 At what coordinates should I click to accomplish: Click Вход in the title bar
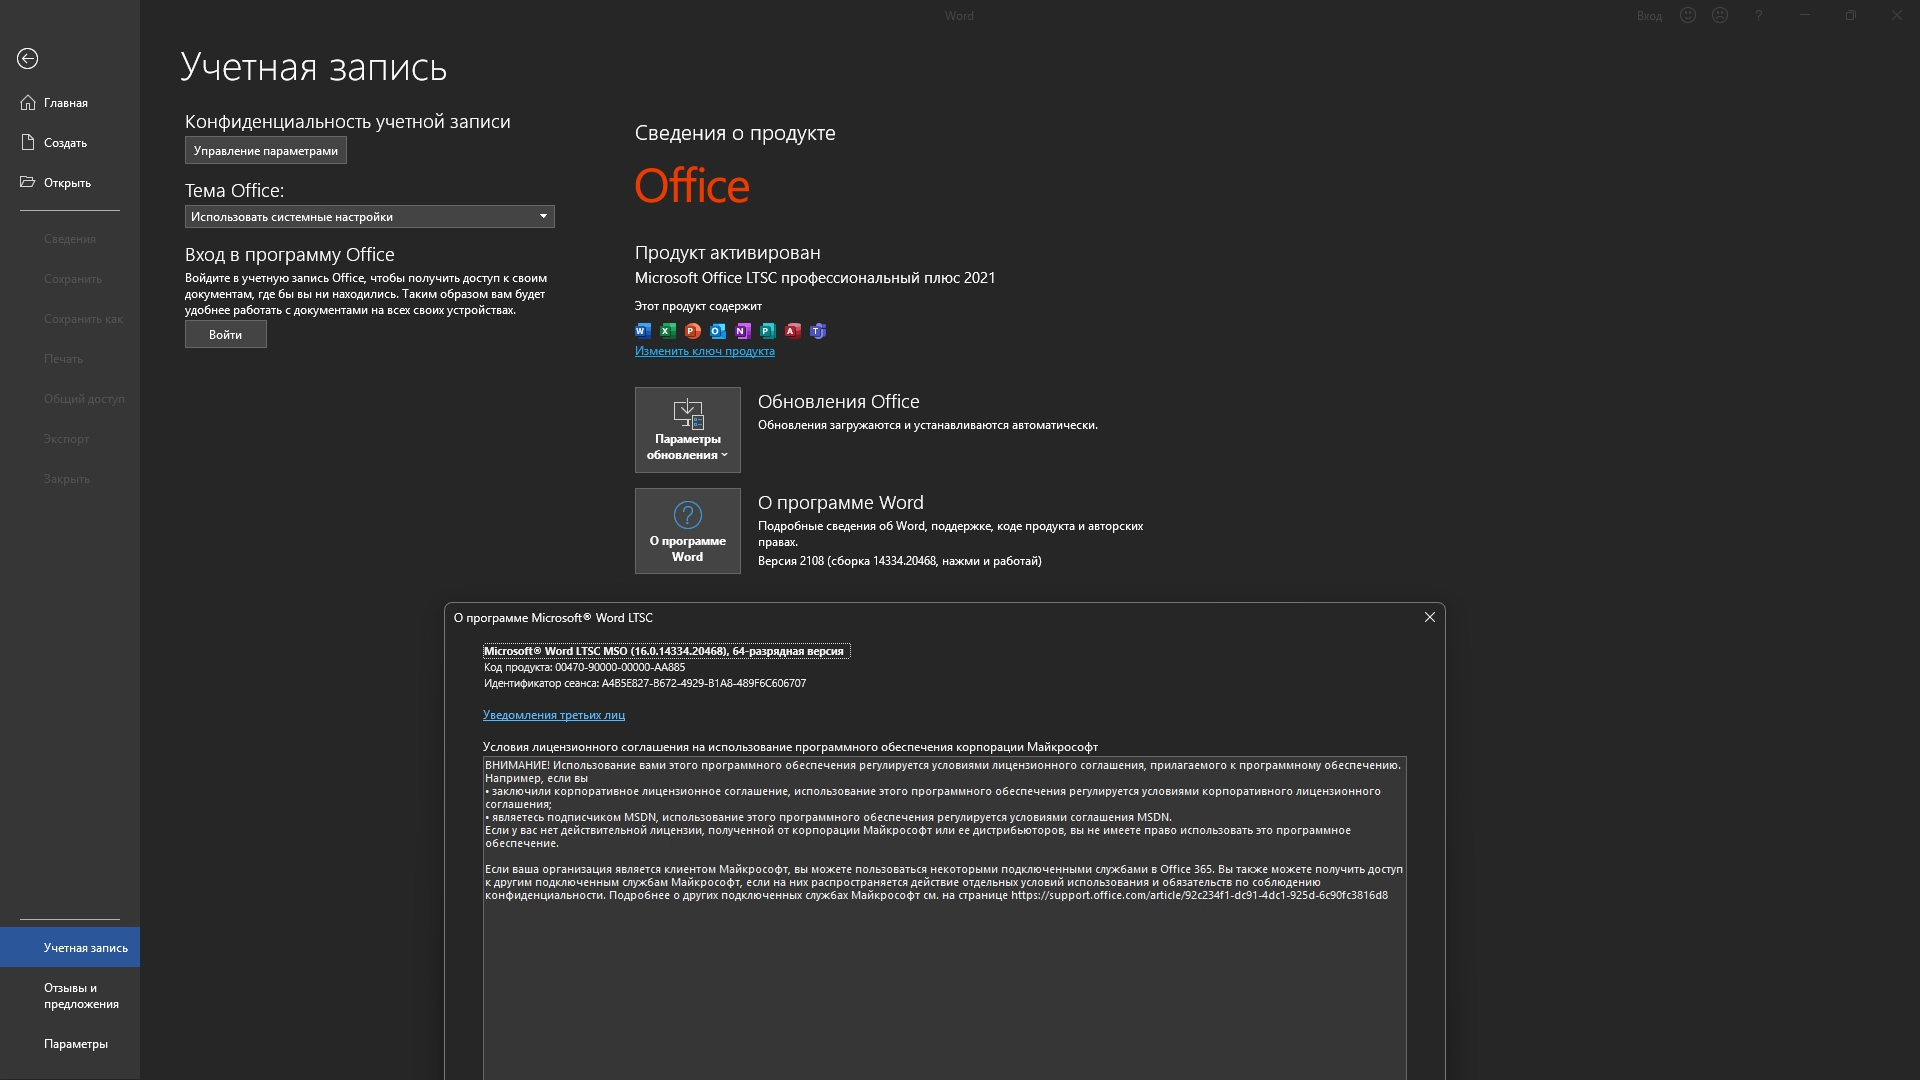(x=1649, y=16)
